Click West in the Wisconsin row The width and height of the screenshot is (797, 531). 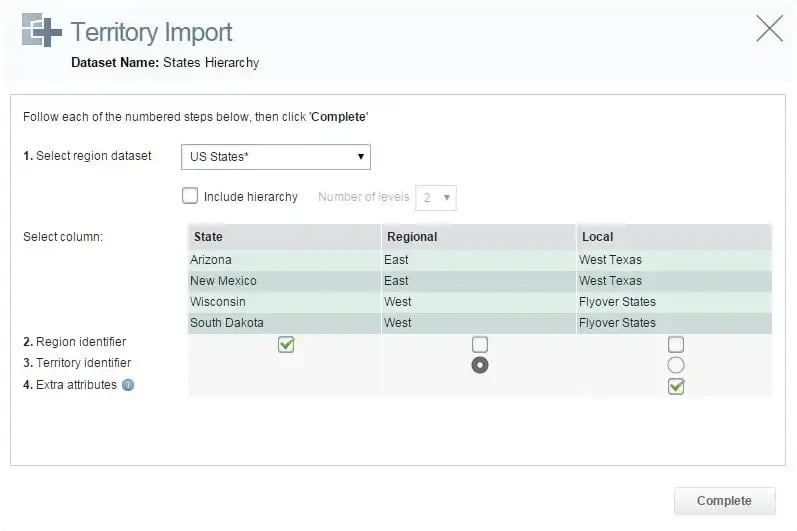(x=479, y=302)
